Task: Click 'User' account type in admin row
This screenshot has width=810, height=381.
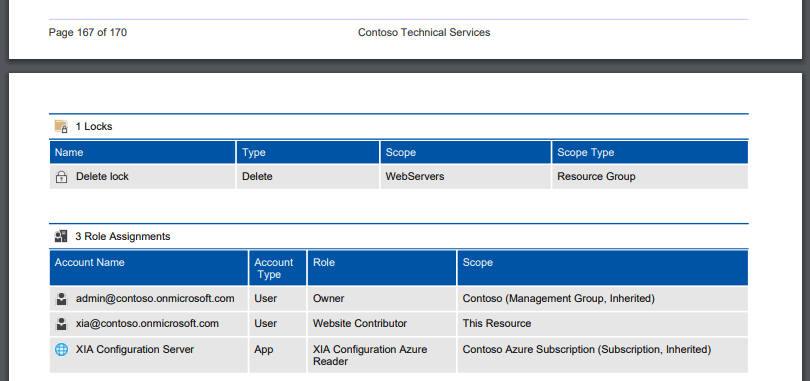Action: pyautogui.click(x=278, y=298)
